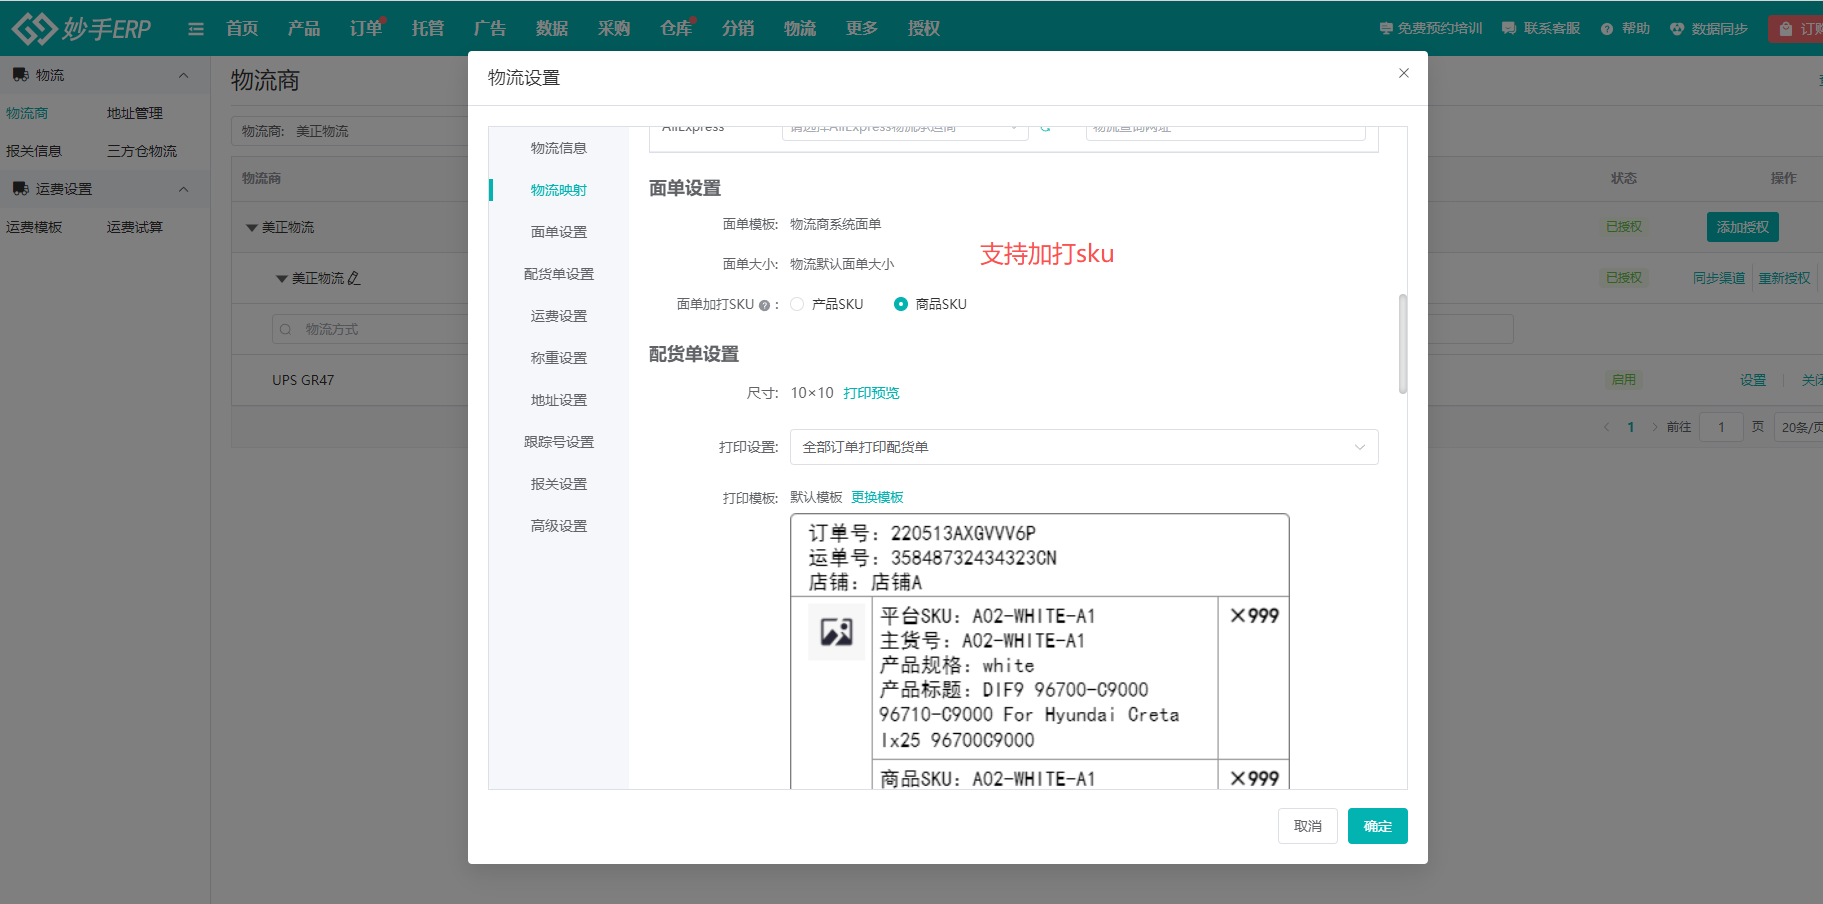The image size is (1823, 904).
Task: Open the 订单 menu in top navigation
Action: click(x=364, y=28)
